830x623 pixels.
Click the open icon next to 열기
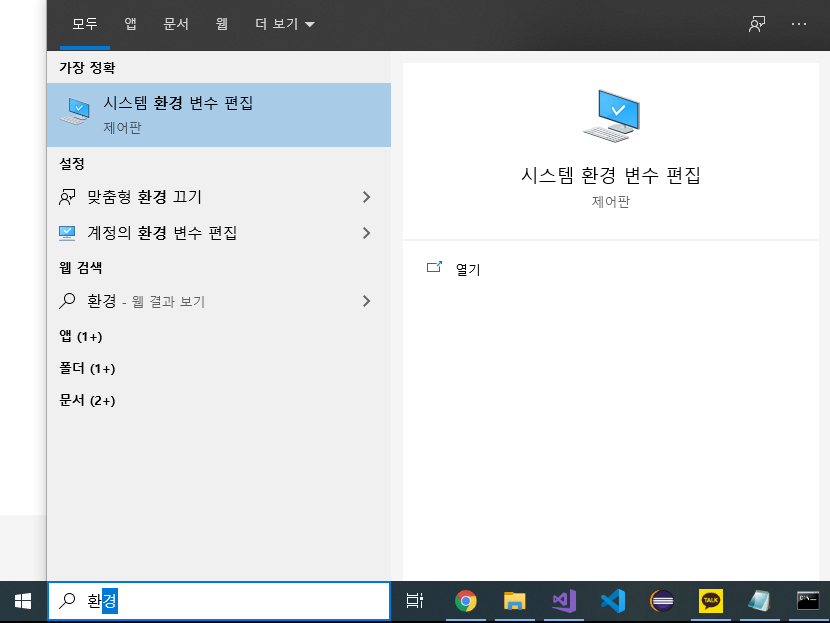click(434, 267)
